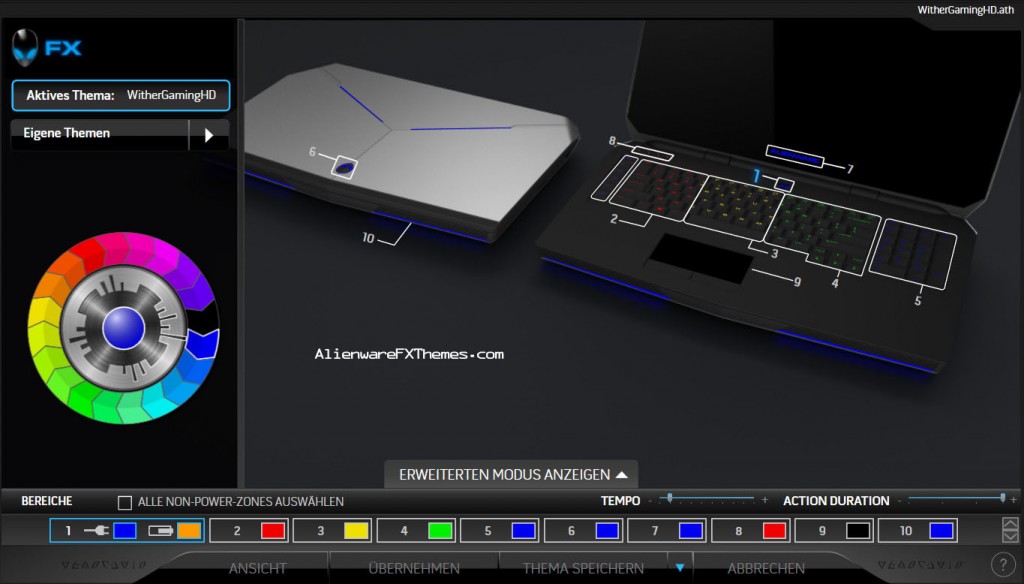This screenshot has width=1024, height=584.
Task: Select numpad zone 5 on the laptop model
Action: 913,253
